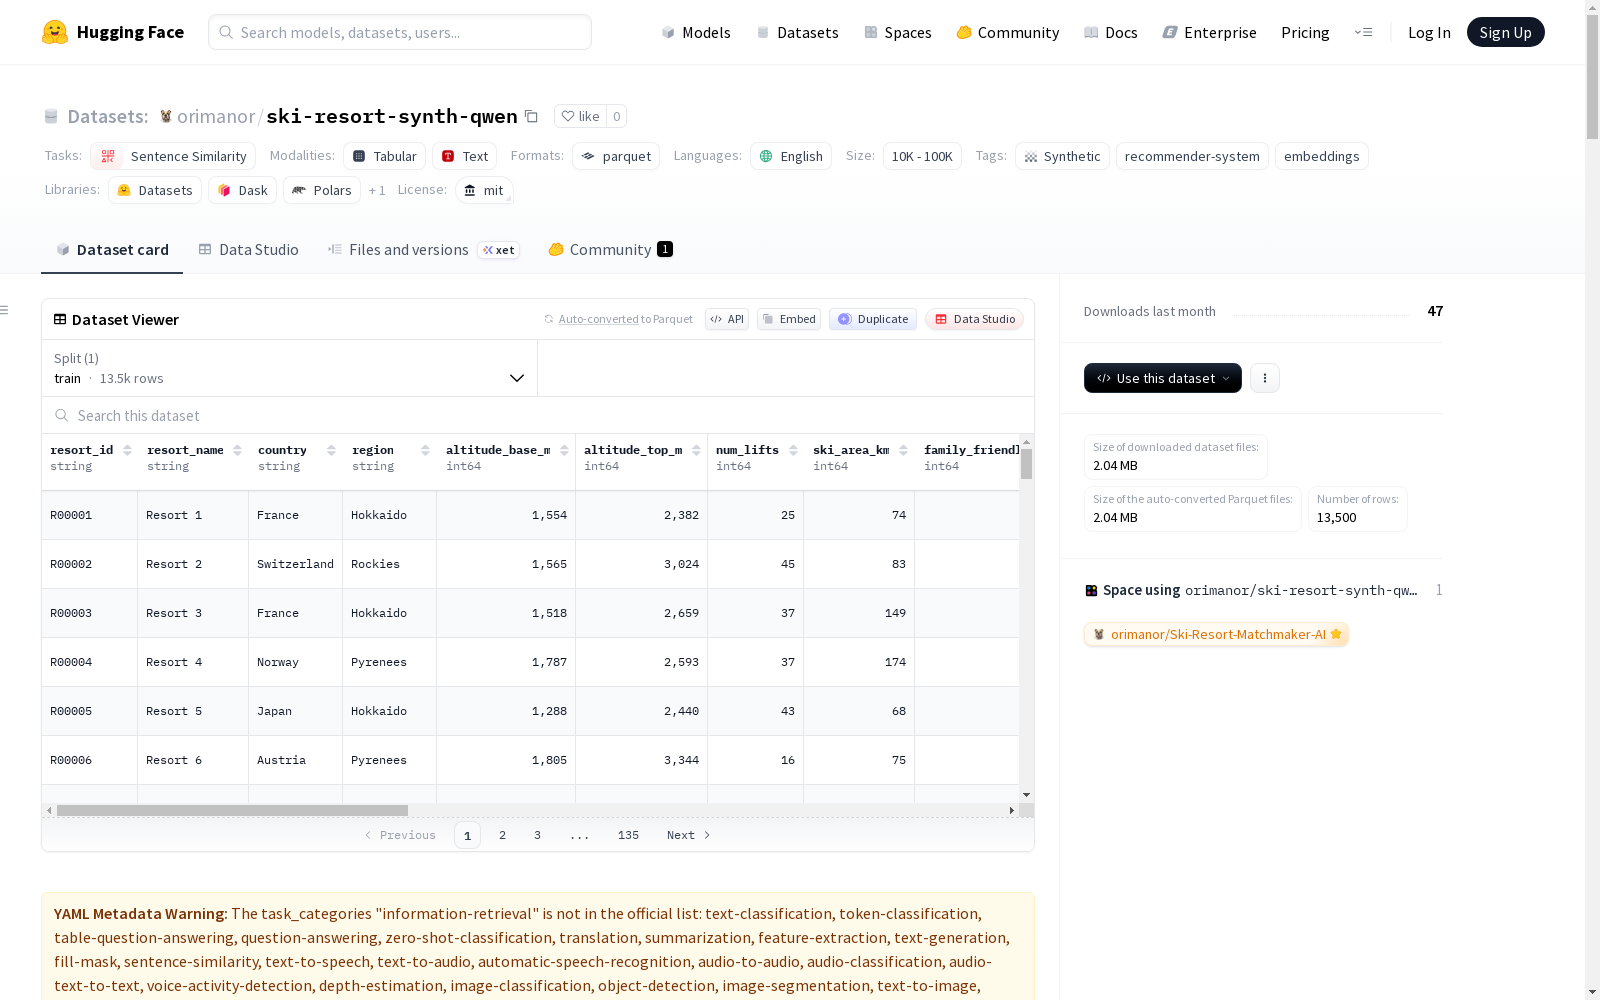The height and width of the screenshot is (1000, 1600).
Task: Click the API button in Dataset Viewer
Action: (x=727, y=319)
